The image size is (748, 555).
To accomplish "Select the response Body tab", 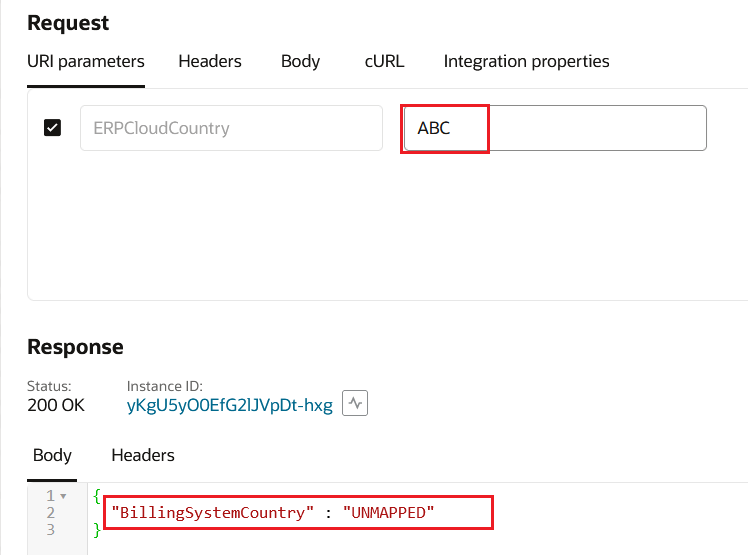I will click(52, 455).
